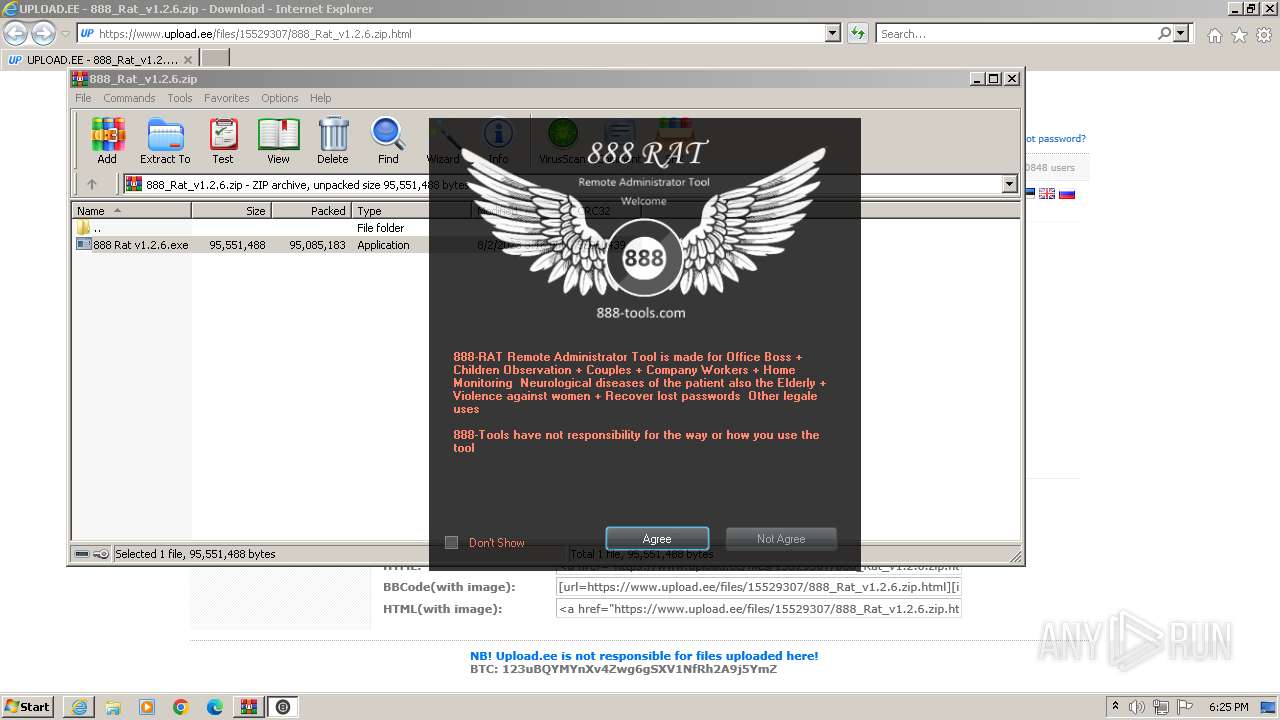
Task: Click the Start button
Action: coord(27,707)
